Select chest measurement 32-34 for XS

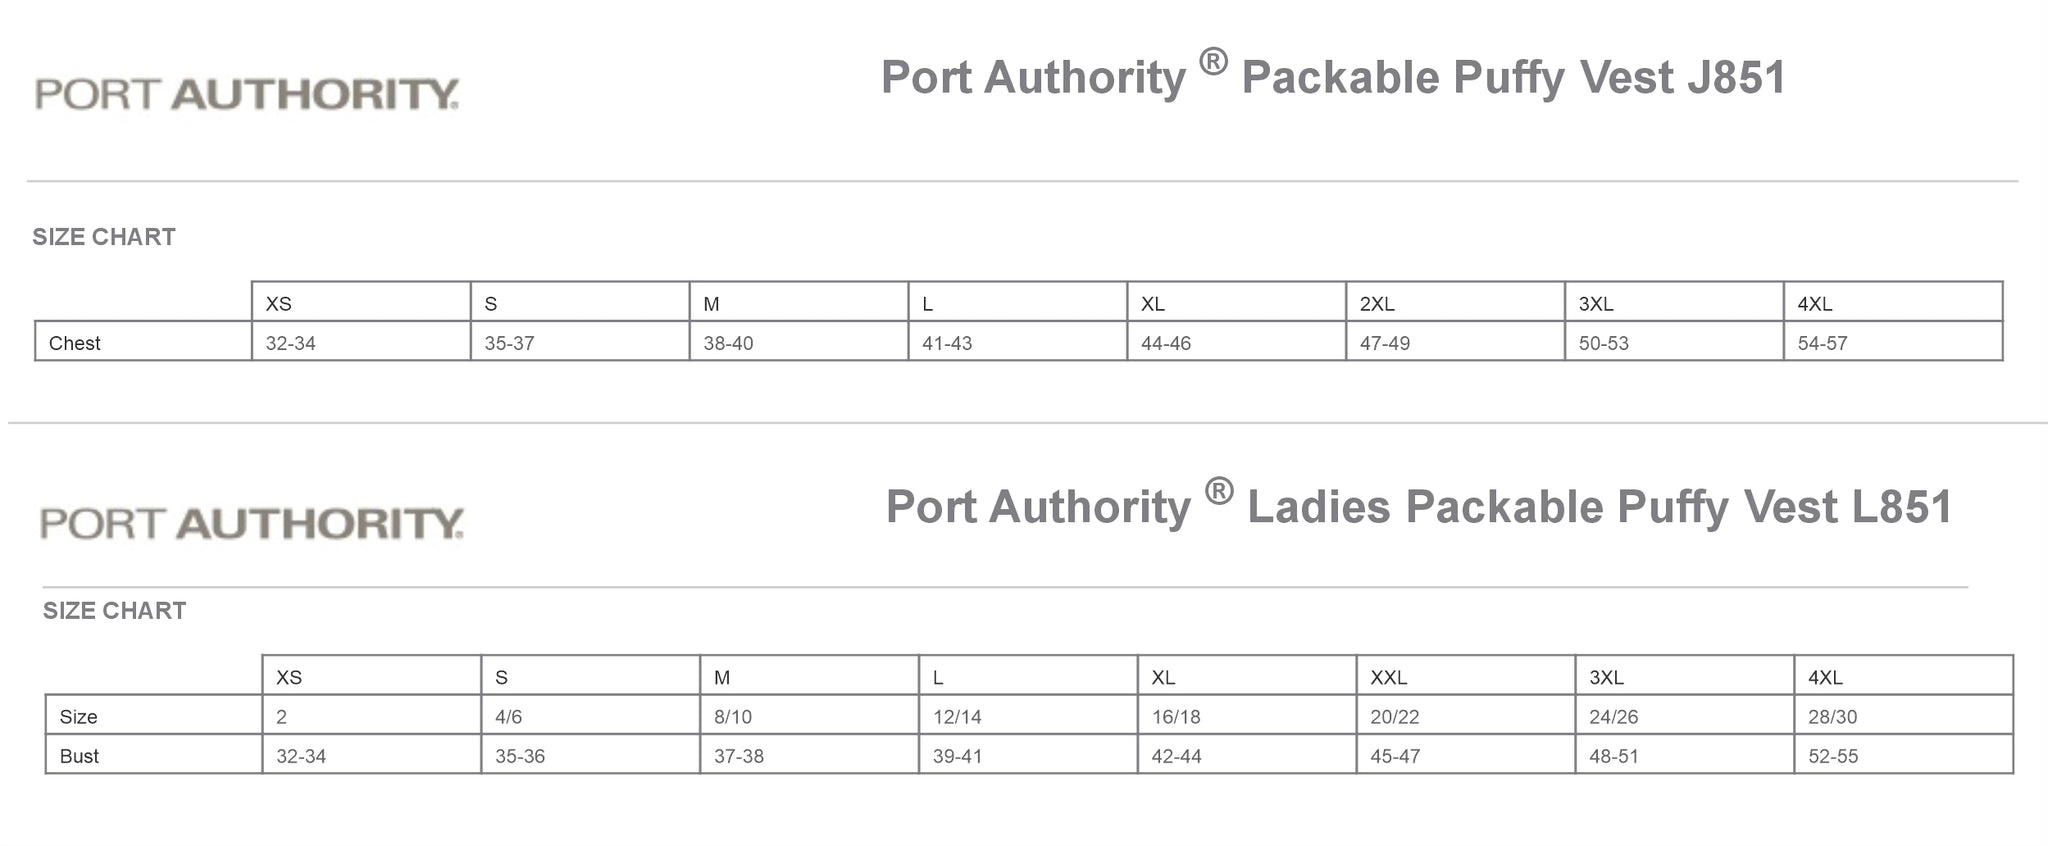[361, 342]
